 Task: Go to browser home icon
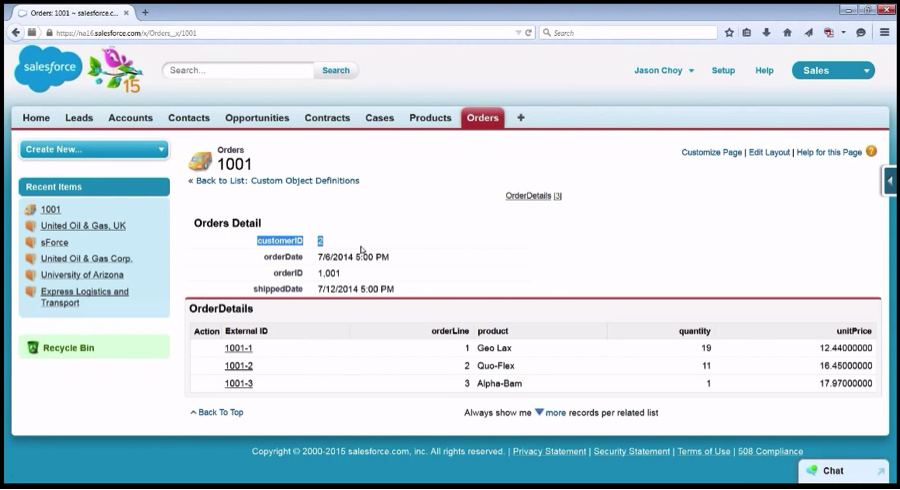788,33
